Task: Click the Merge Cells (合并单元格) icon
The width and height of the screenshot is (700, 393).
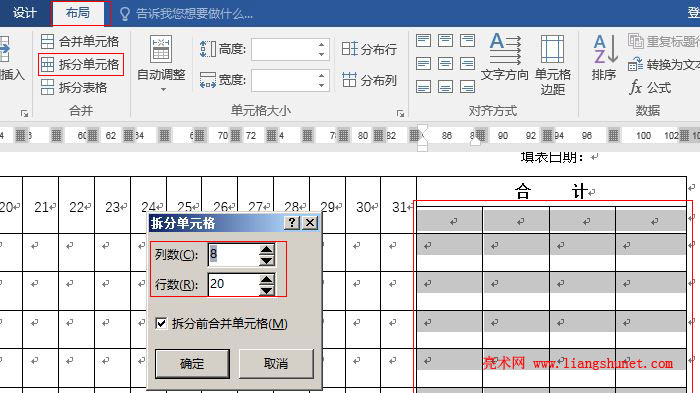Action: (x=47, y=42)
